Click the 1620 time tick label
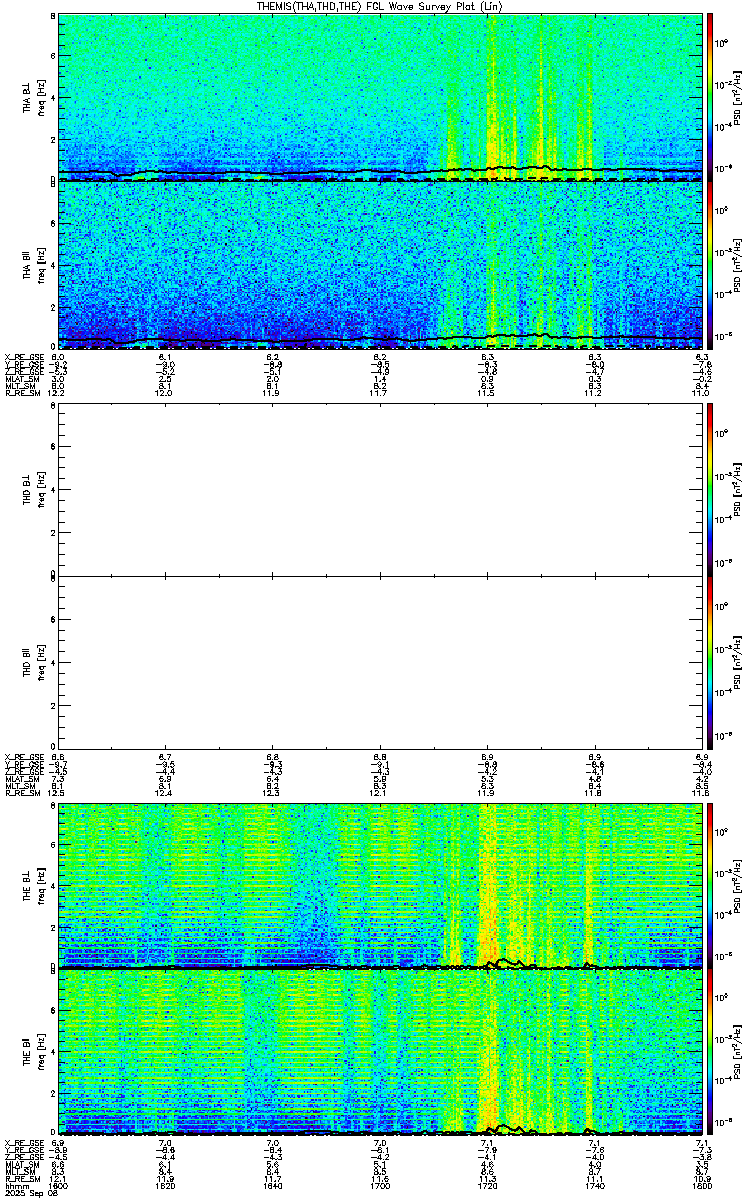 pyautogui.click(x=165, y=1186)
